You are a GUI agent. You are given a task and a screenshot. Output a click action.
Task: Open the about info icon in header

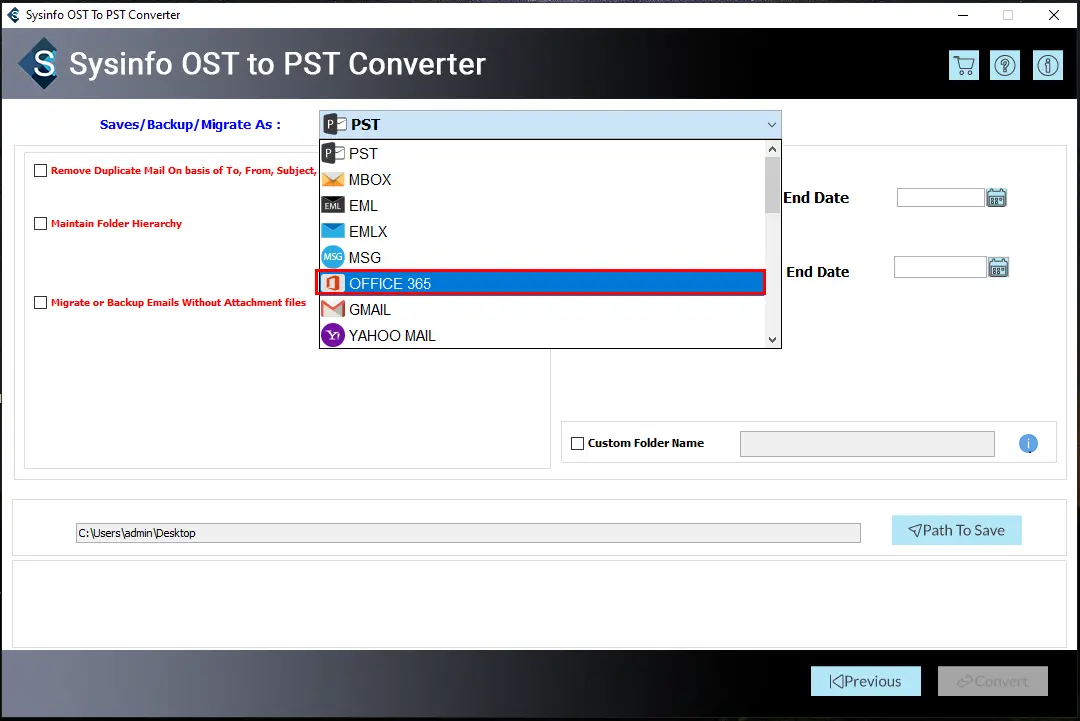pos(1048,65)
